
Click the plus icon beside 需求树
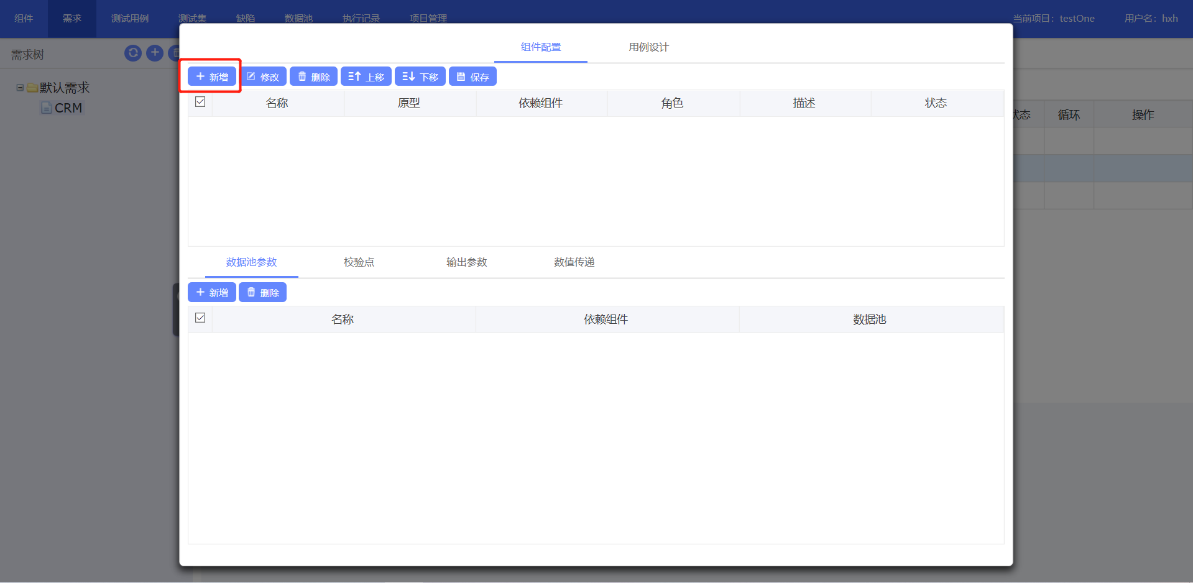click(155, 53)
